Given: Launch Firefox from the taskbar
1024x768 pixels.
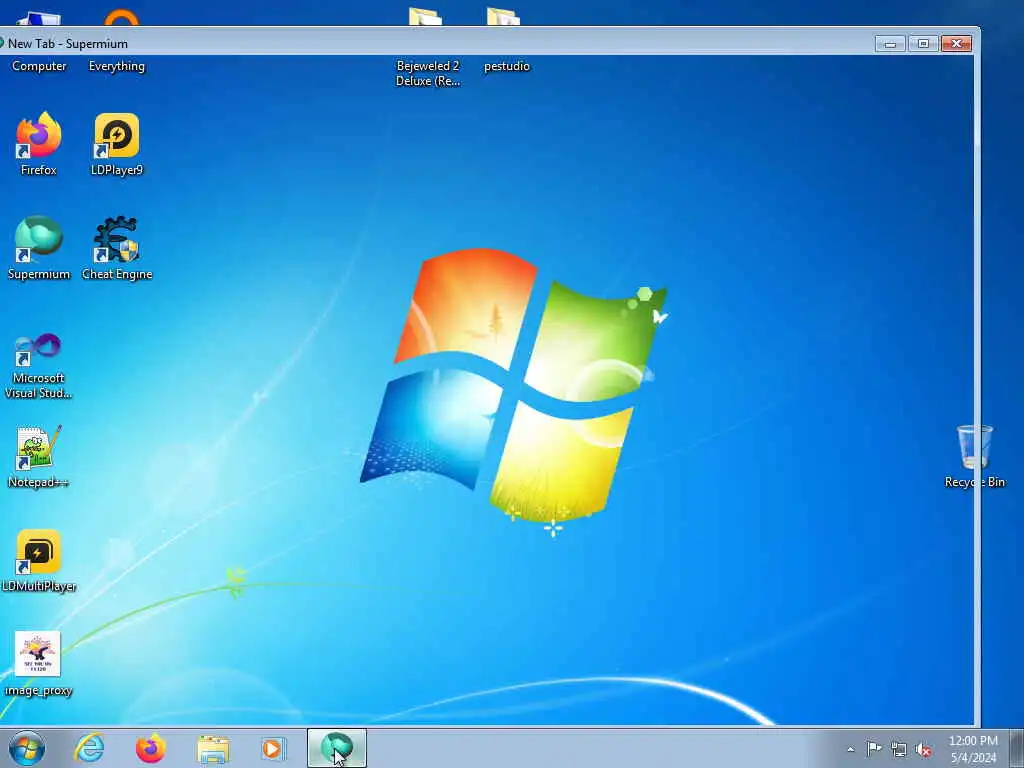Looking at the screenshot, I should pos(151,748).
